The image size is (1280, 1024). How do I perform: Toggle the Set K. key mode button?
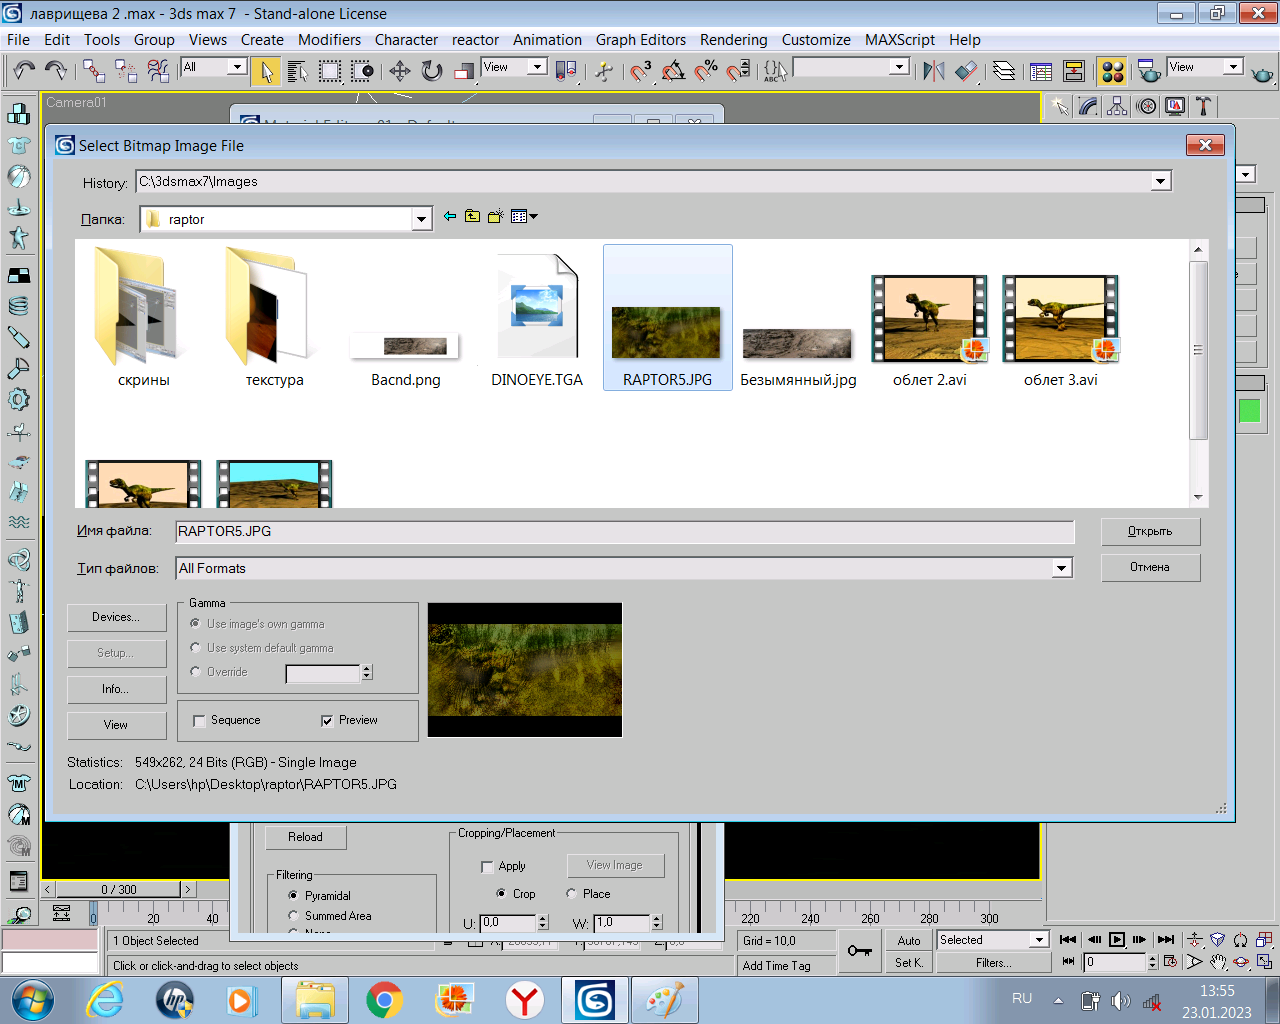[x=909, y=963]
